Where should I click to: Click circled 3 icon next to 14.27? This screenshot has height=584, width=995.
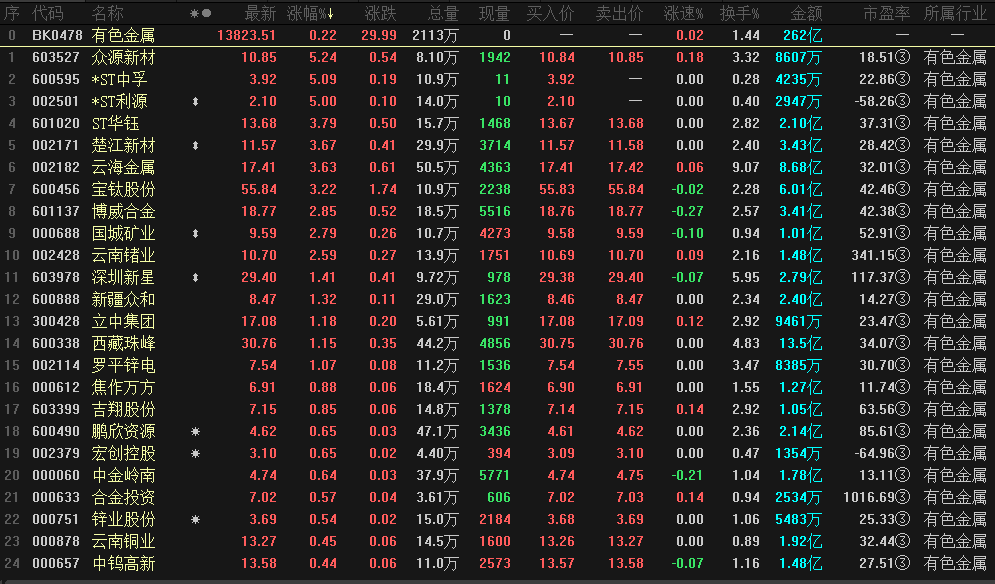[902, 300]
